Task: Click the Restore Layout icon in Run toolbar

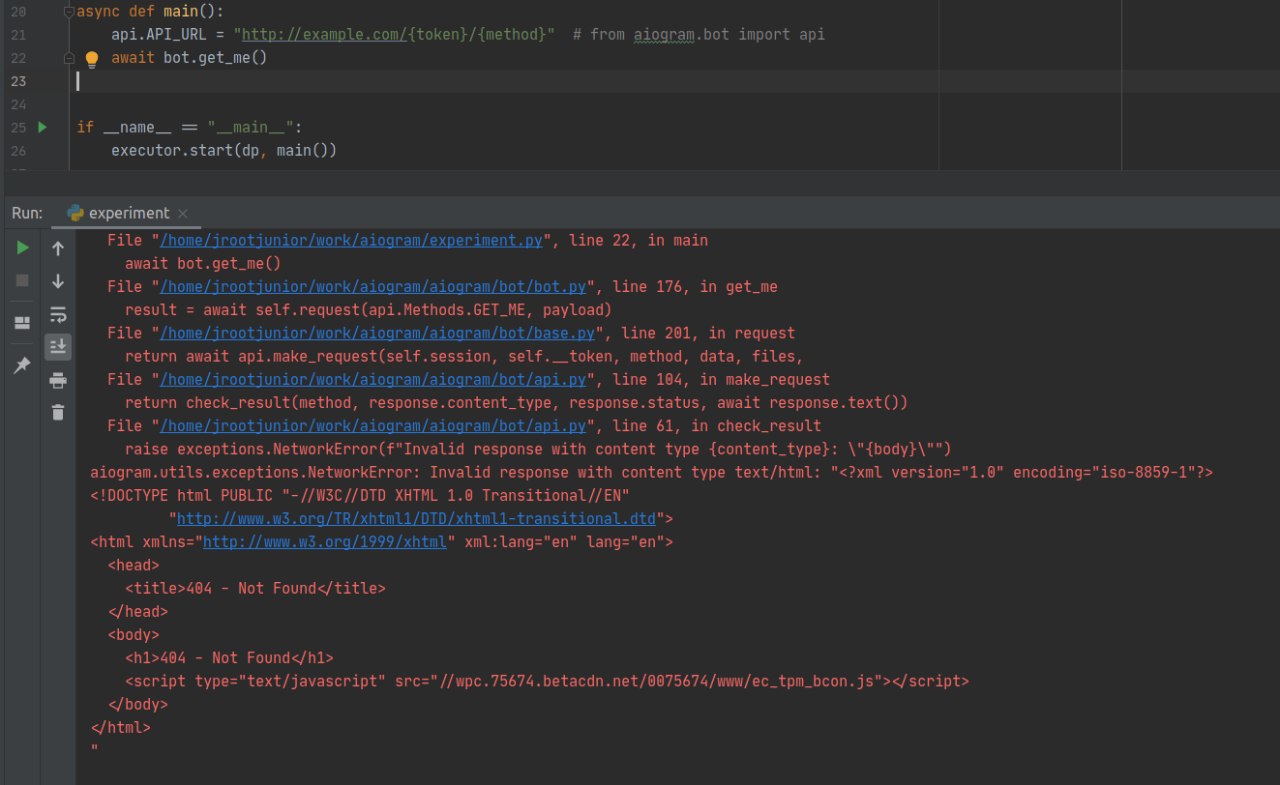Action: [x=22, y=323]
